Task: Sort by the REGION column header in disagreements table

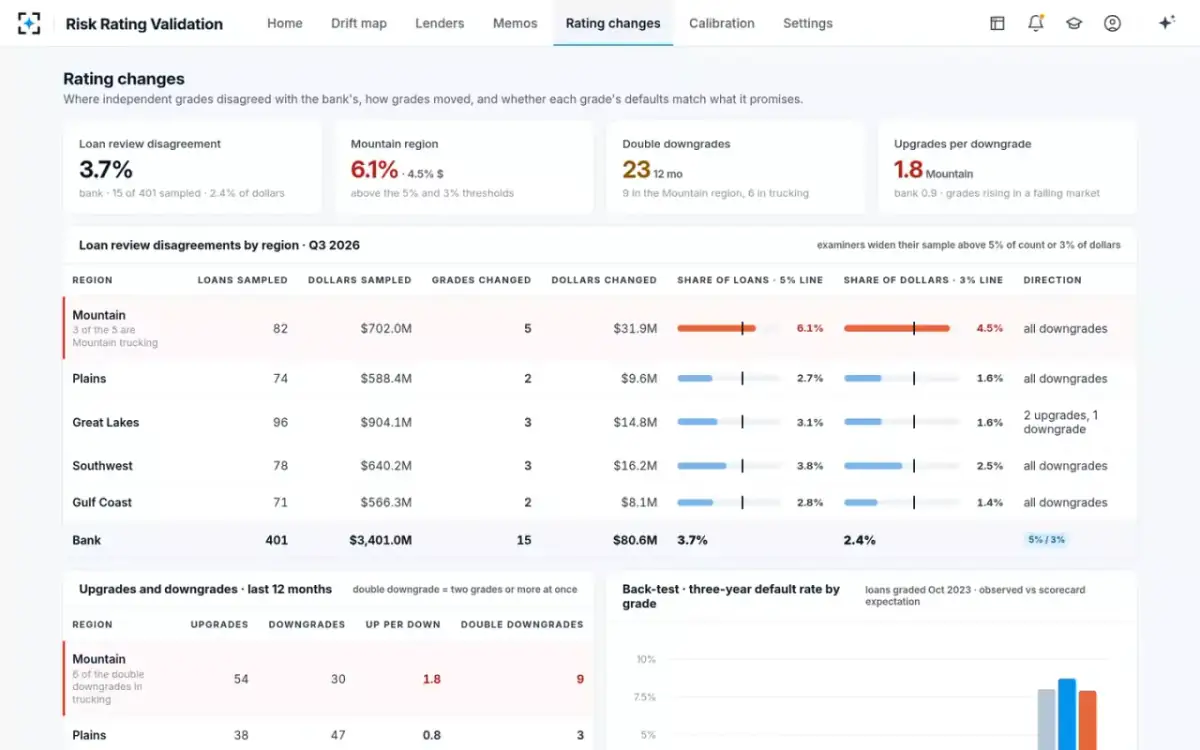Action: (x=92, y=280)
